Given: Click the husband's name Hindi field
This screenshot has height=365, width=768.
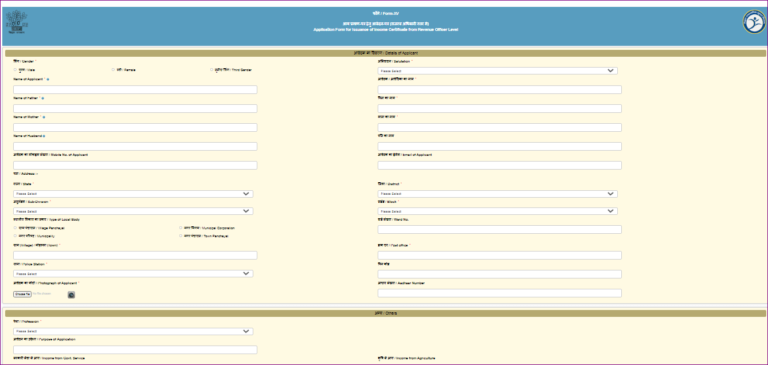Looking at the screenshot, I should (500, 146).
